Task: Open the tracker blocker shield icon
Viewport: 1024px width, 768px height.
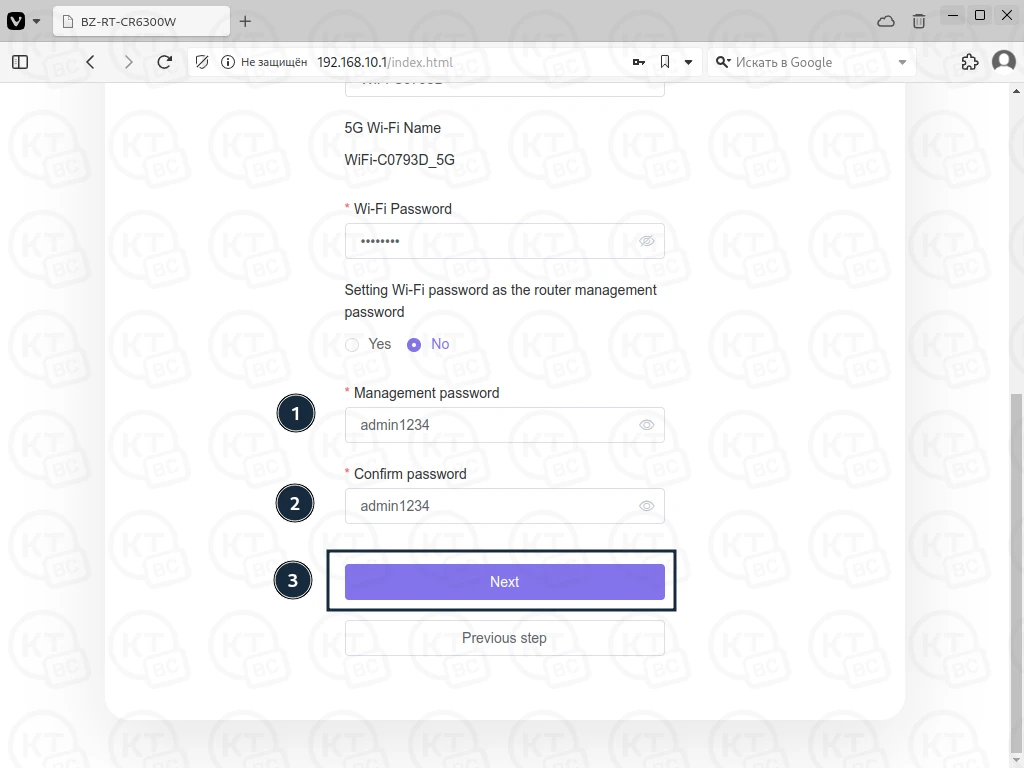Action: point(202,62)
